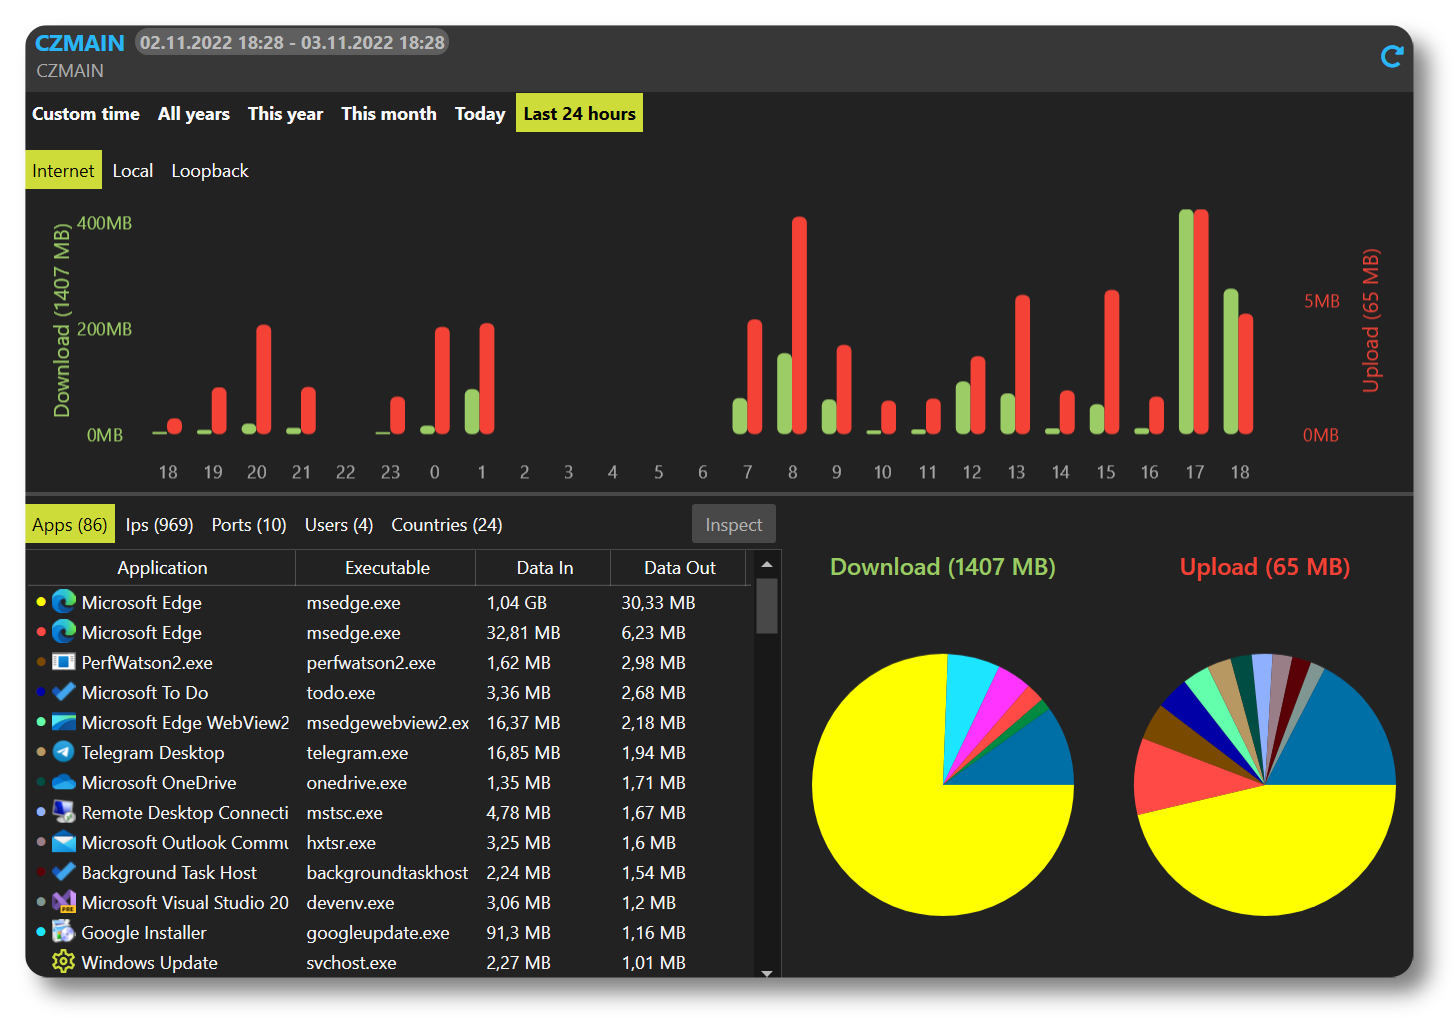Screen dimensions: 1454x1018
Task: Switch to the Today tab
Action: 480,113
